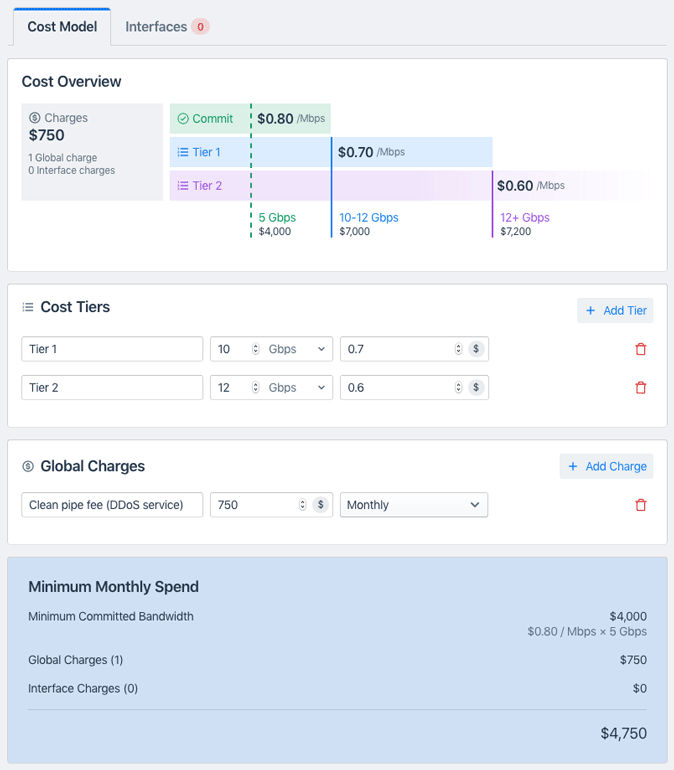Switch to the Interfaces tab
Screen dimensions: 674x770
coord(166,27)
